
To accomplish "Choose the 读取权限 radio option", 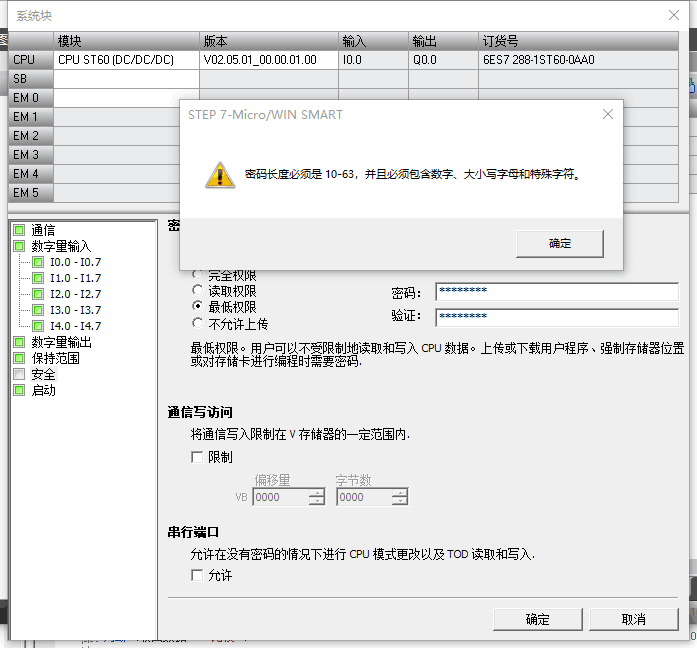I will point(198,291).
